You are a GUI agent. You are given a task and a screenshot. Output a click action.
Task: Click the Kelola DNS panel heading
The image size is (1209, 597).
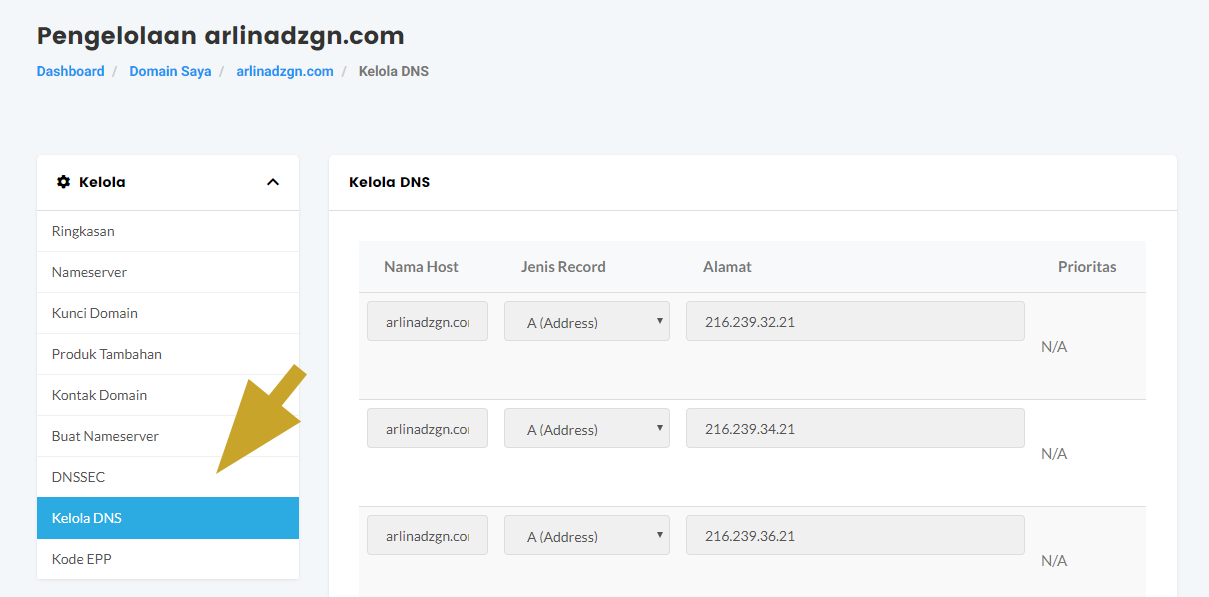pos(389,182)
